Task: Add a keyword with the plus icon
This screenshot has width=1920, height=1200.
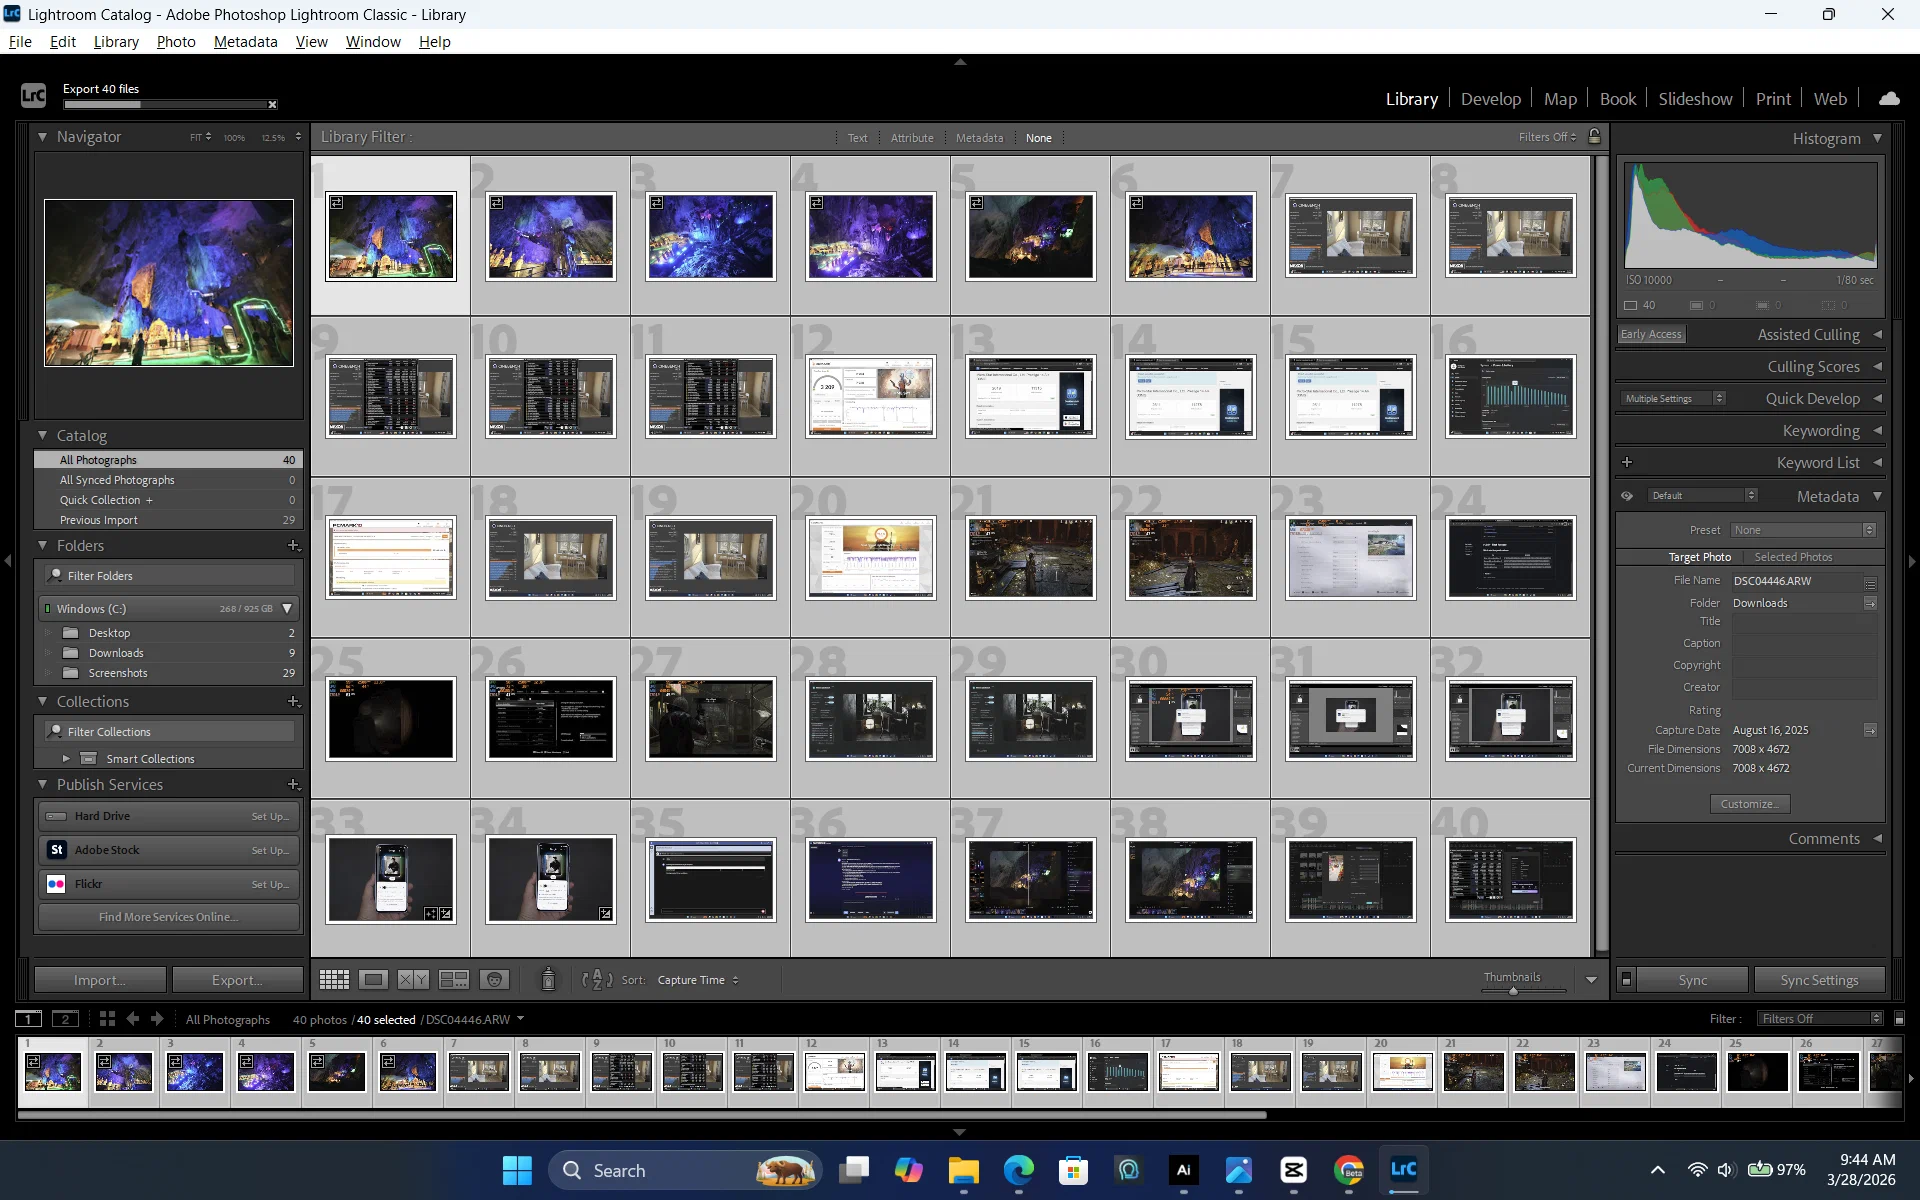Action: 1627,462
